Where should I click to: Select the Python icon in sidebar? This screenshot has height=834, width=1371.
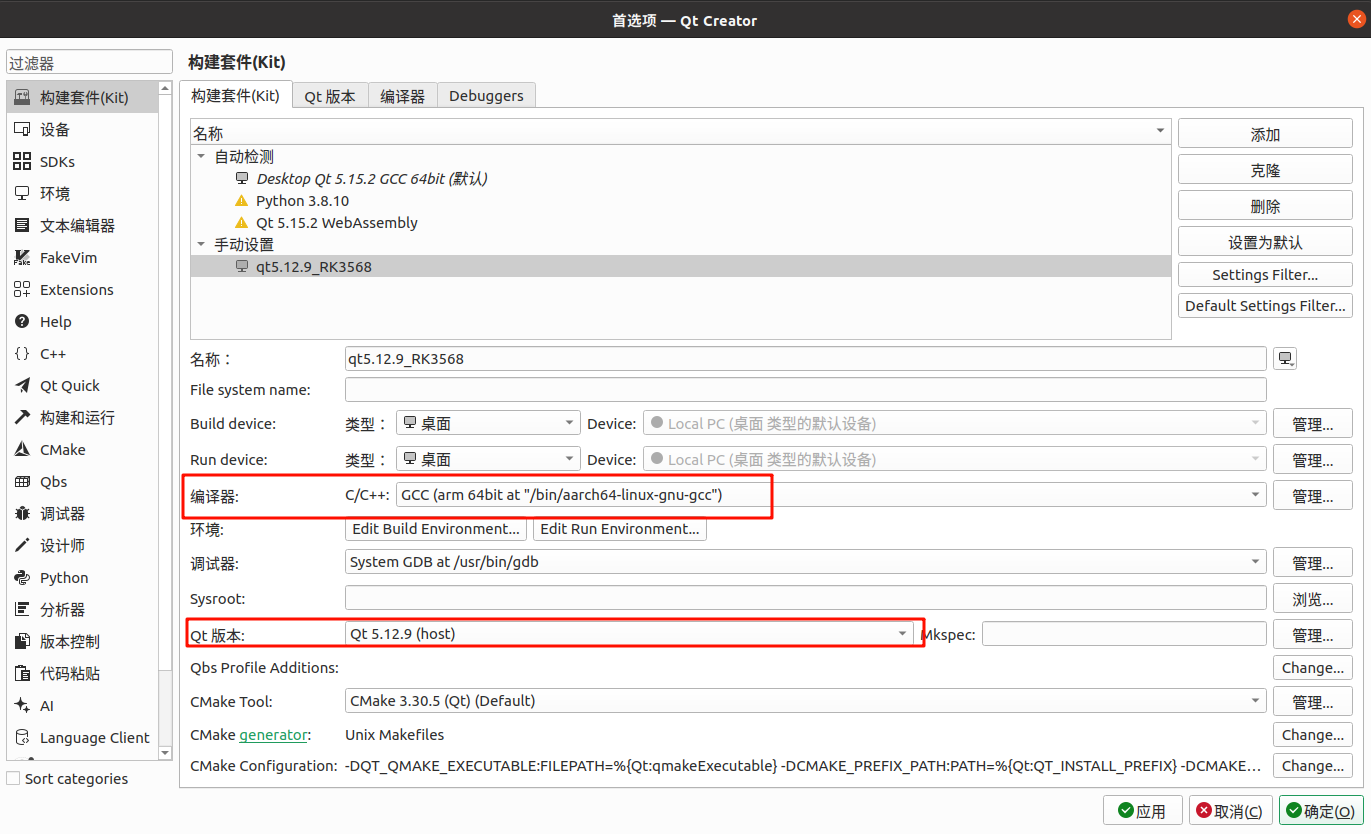tap(21, 577)
